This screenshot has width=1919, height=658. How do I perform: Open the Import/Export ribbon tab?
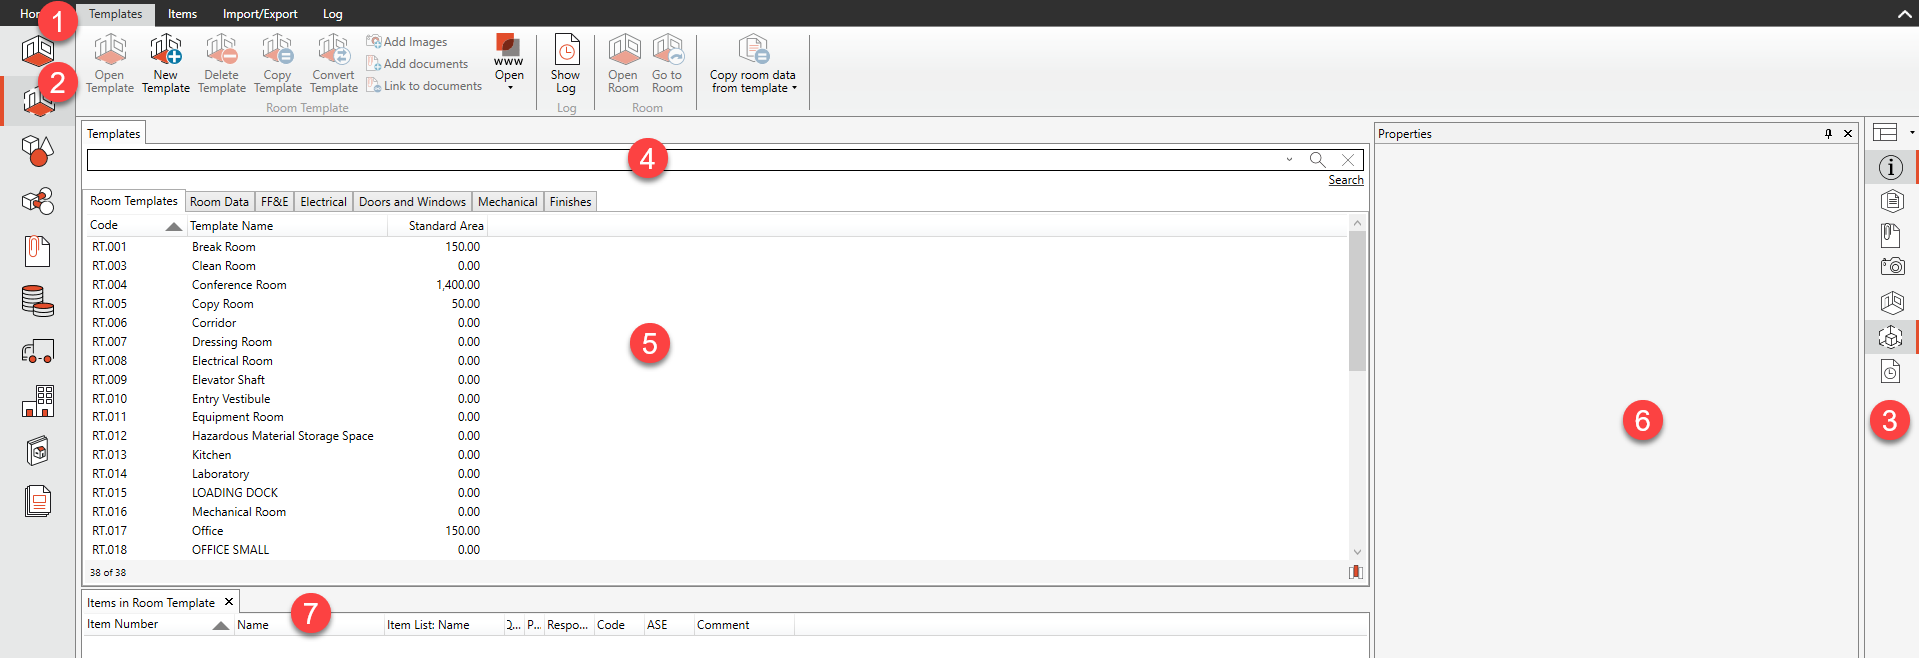[x=260, y=14]
